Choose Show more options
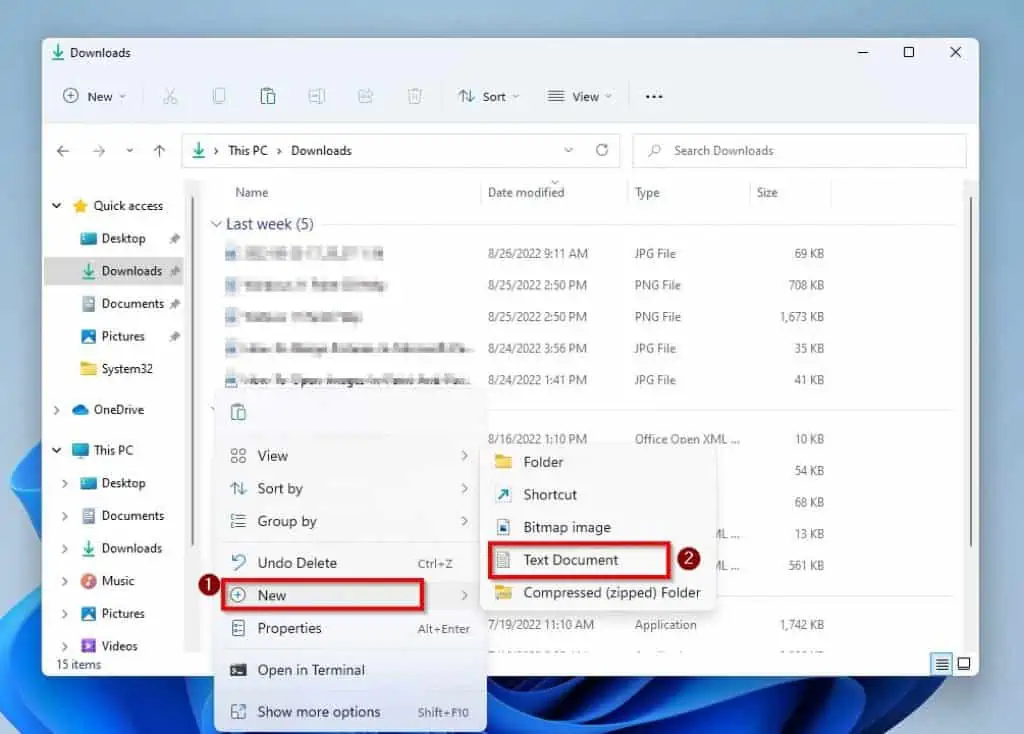The height and width of the screenshot is (734, 1024). (x=350, y=712)
